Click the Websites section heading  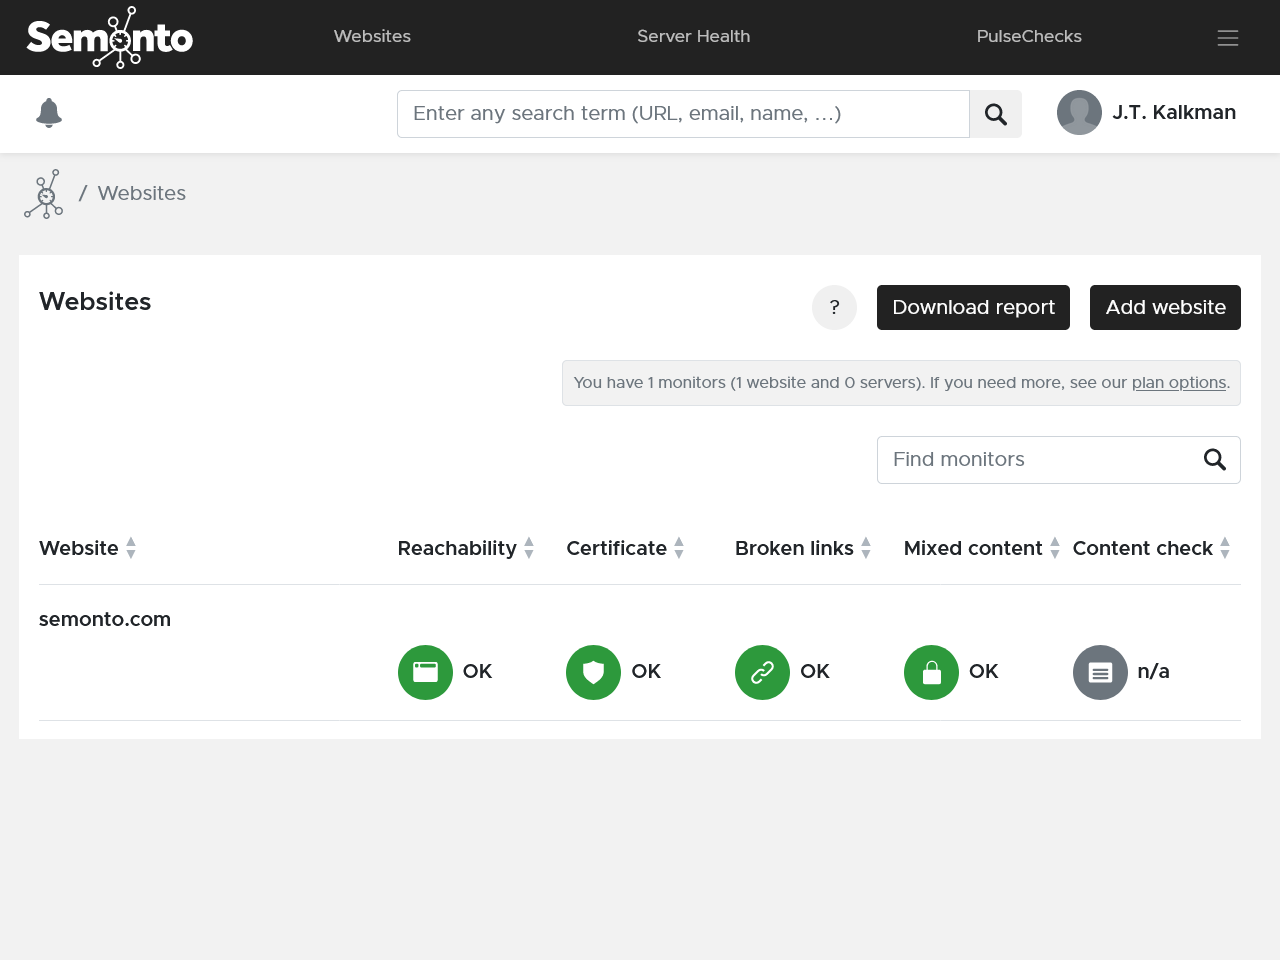(95, 302)
